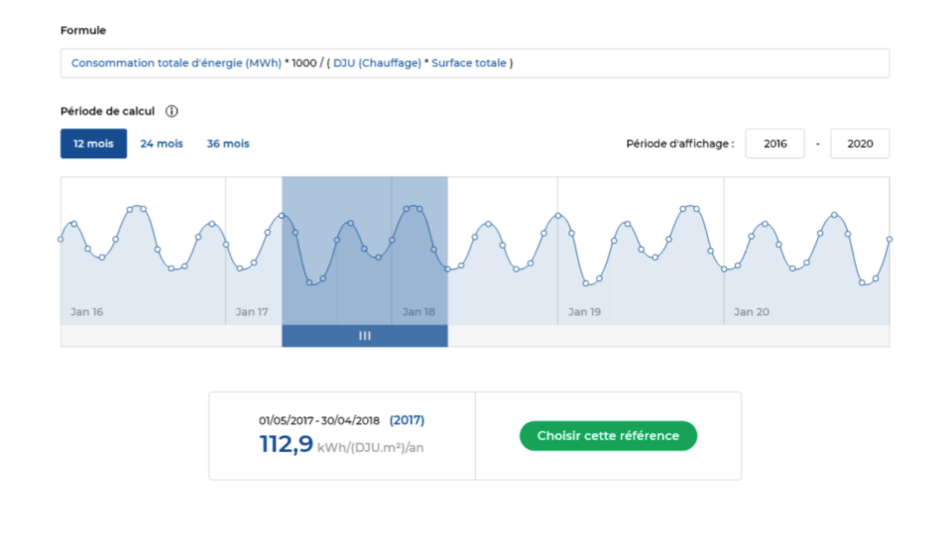Click the Jan 20 label on chart

click(x=751, y=312)
